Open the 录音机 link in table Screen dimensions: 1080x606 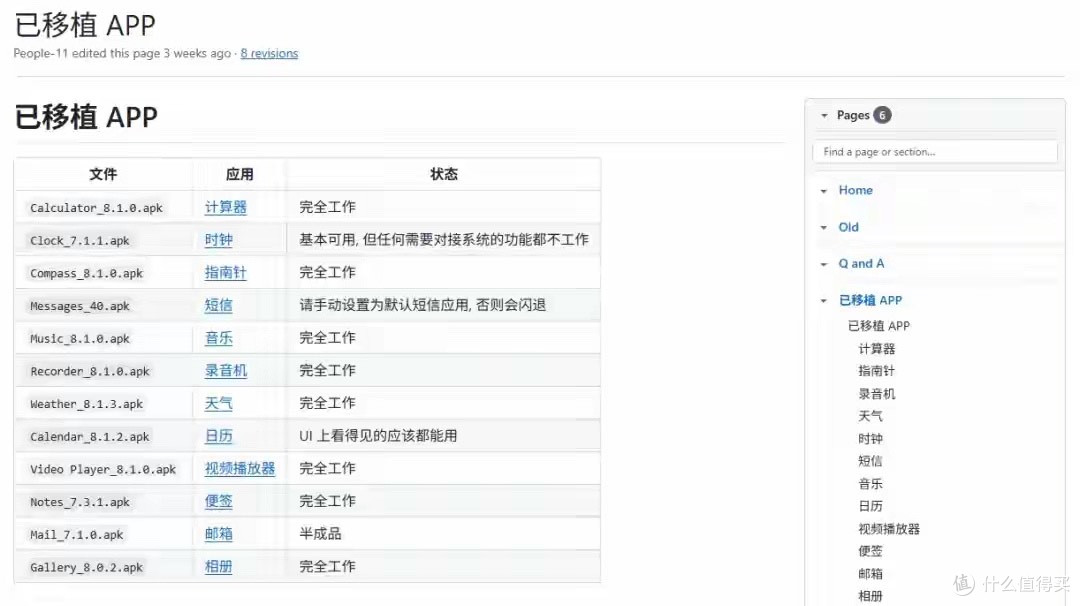click(225, 370)
